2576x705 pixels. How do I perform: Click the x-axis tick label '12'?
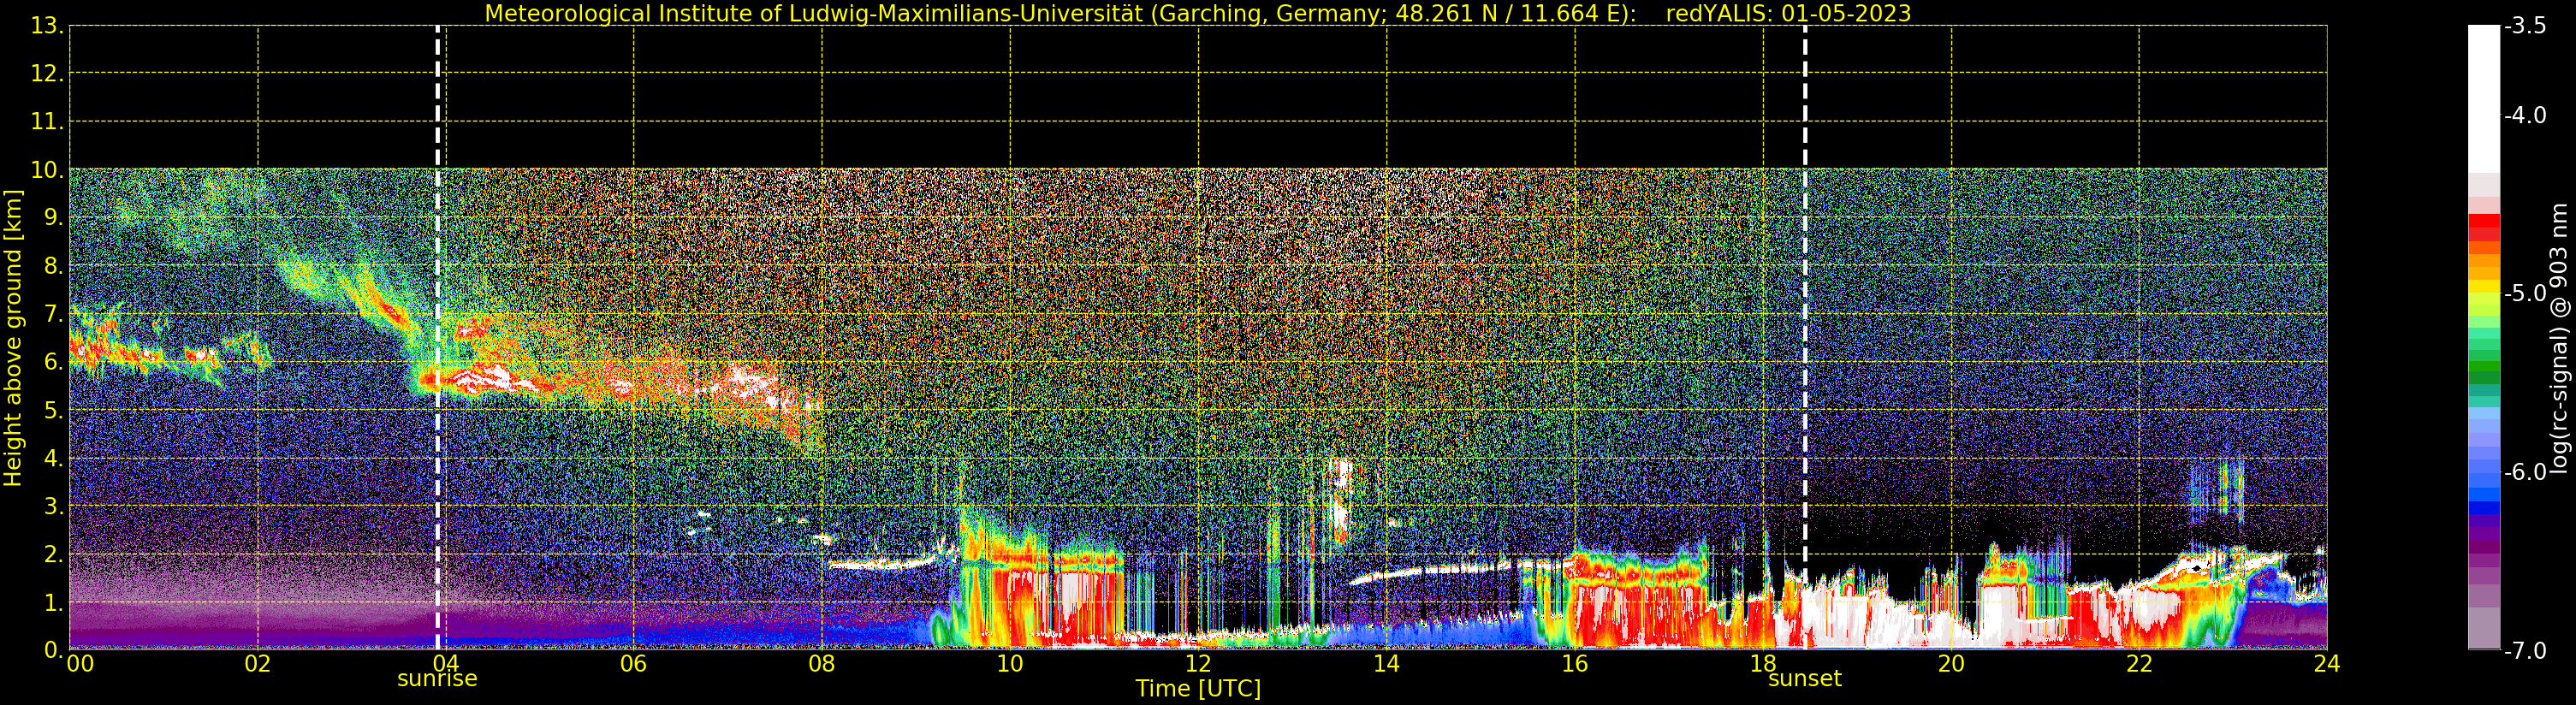pos(1197,664)
